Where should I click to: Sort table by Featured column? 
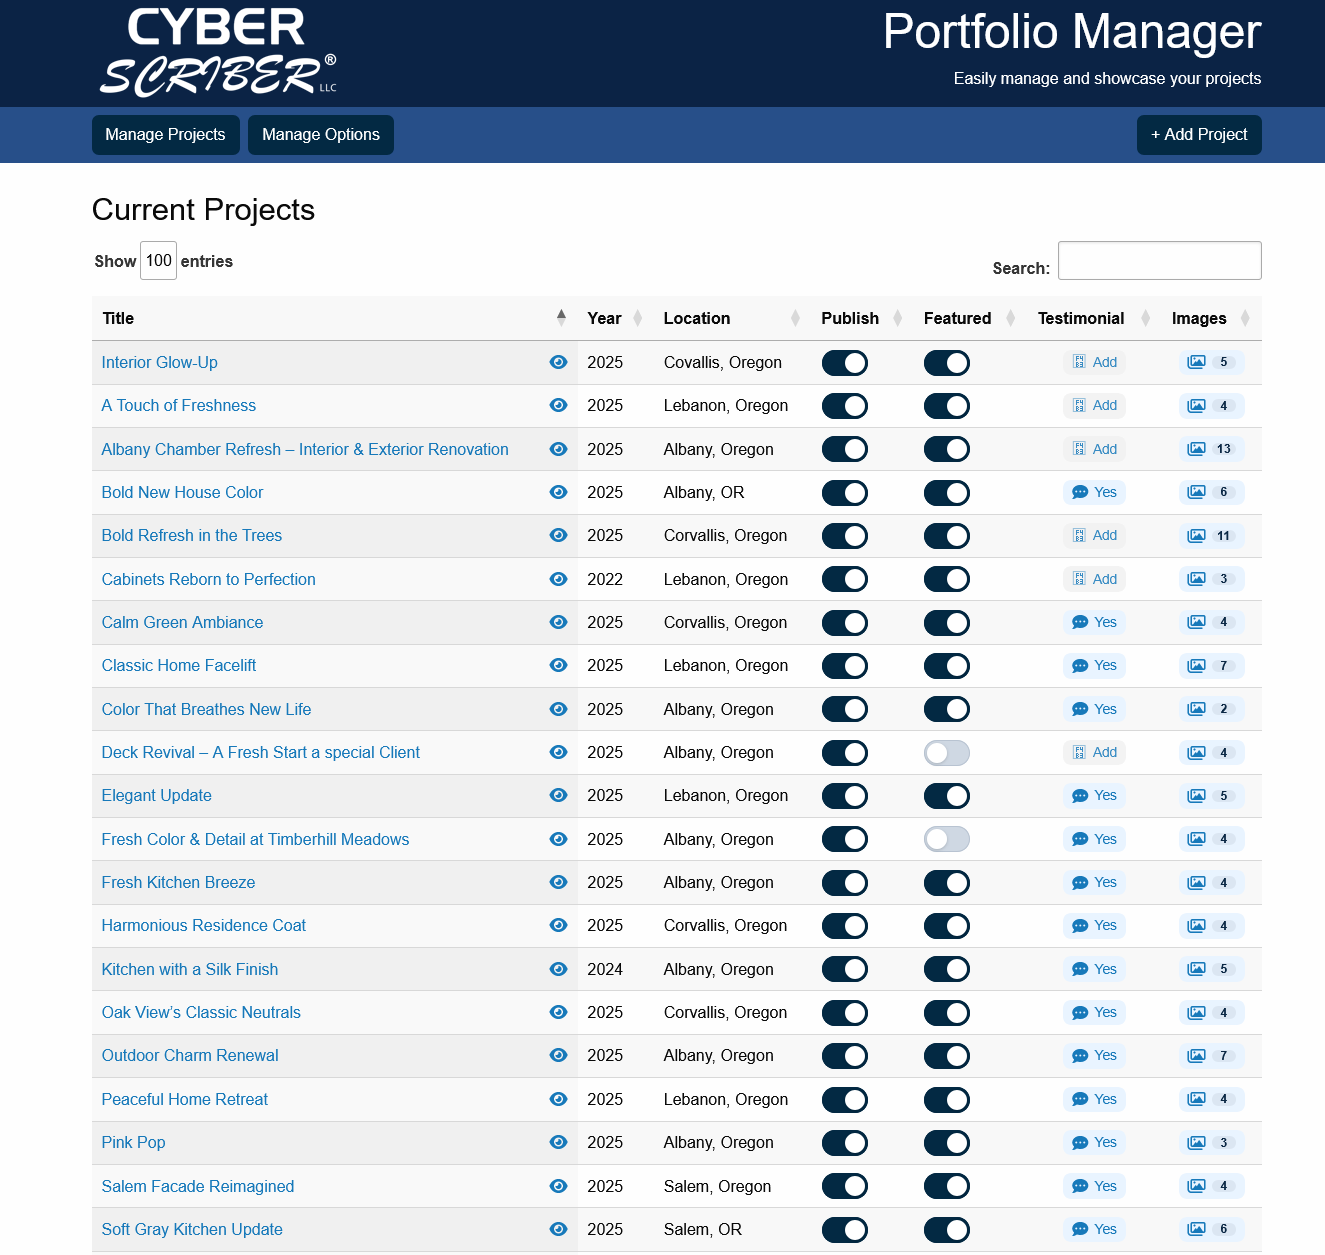tap(970, 318)
